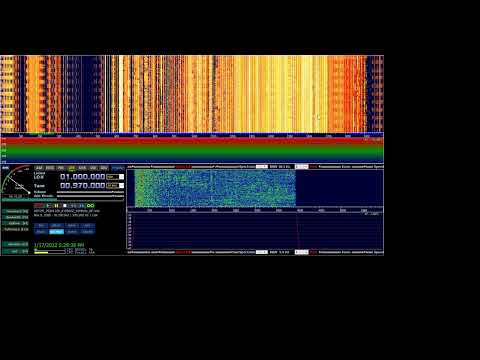Screen dimensions: 480x360
Task: Click the recorded WAV file name text
Action: [67, 211]
